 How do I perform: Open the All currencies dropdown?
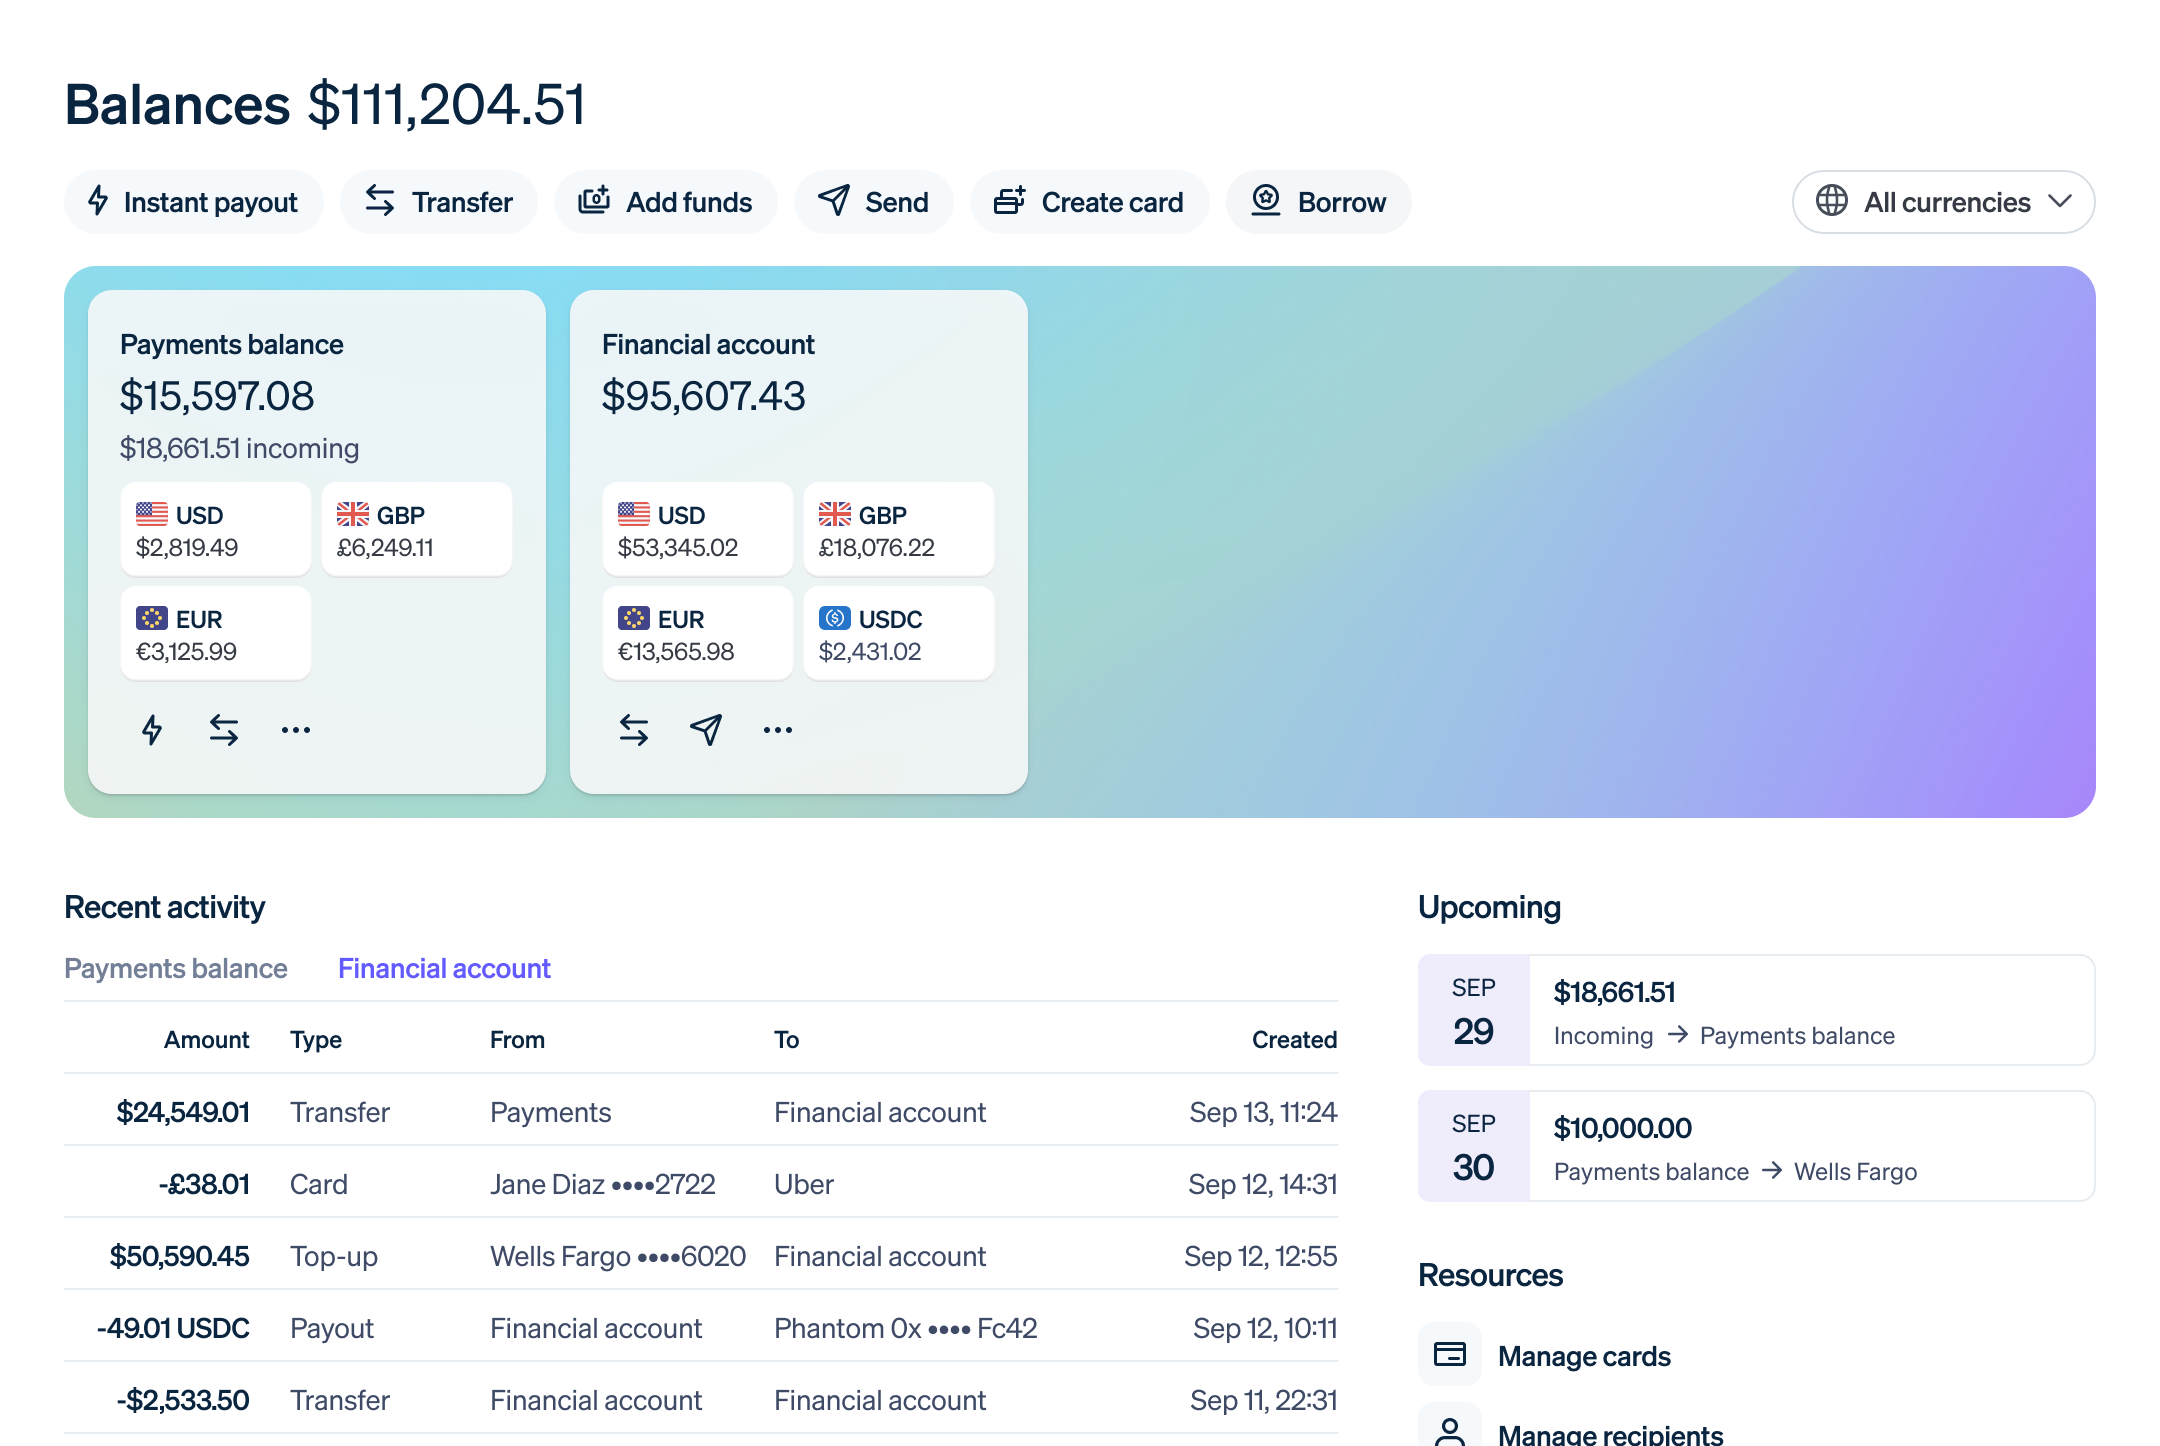1941,201
